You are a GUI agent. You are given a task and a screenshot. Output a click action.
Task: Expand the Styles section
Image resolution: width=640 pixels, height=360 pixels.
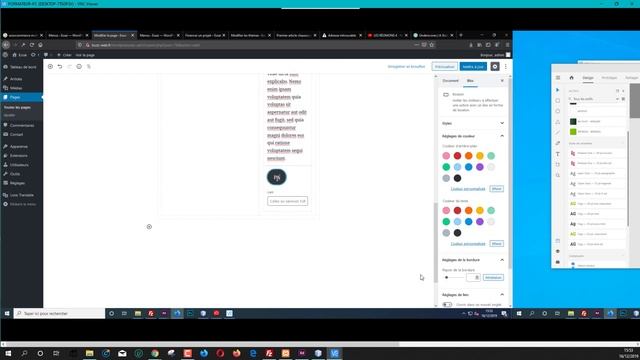tap(473, 123)
